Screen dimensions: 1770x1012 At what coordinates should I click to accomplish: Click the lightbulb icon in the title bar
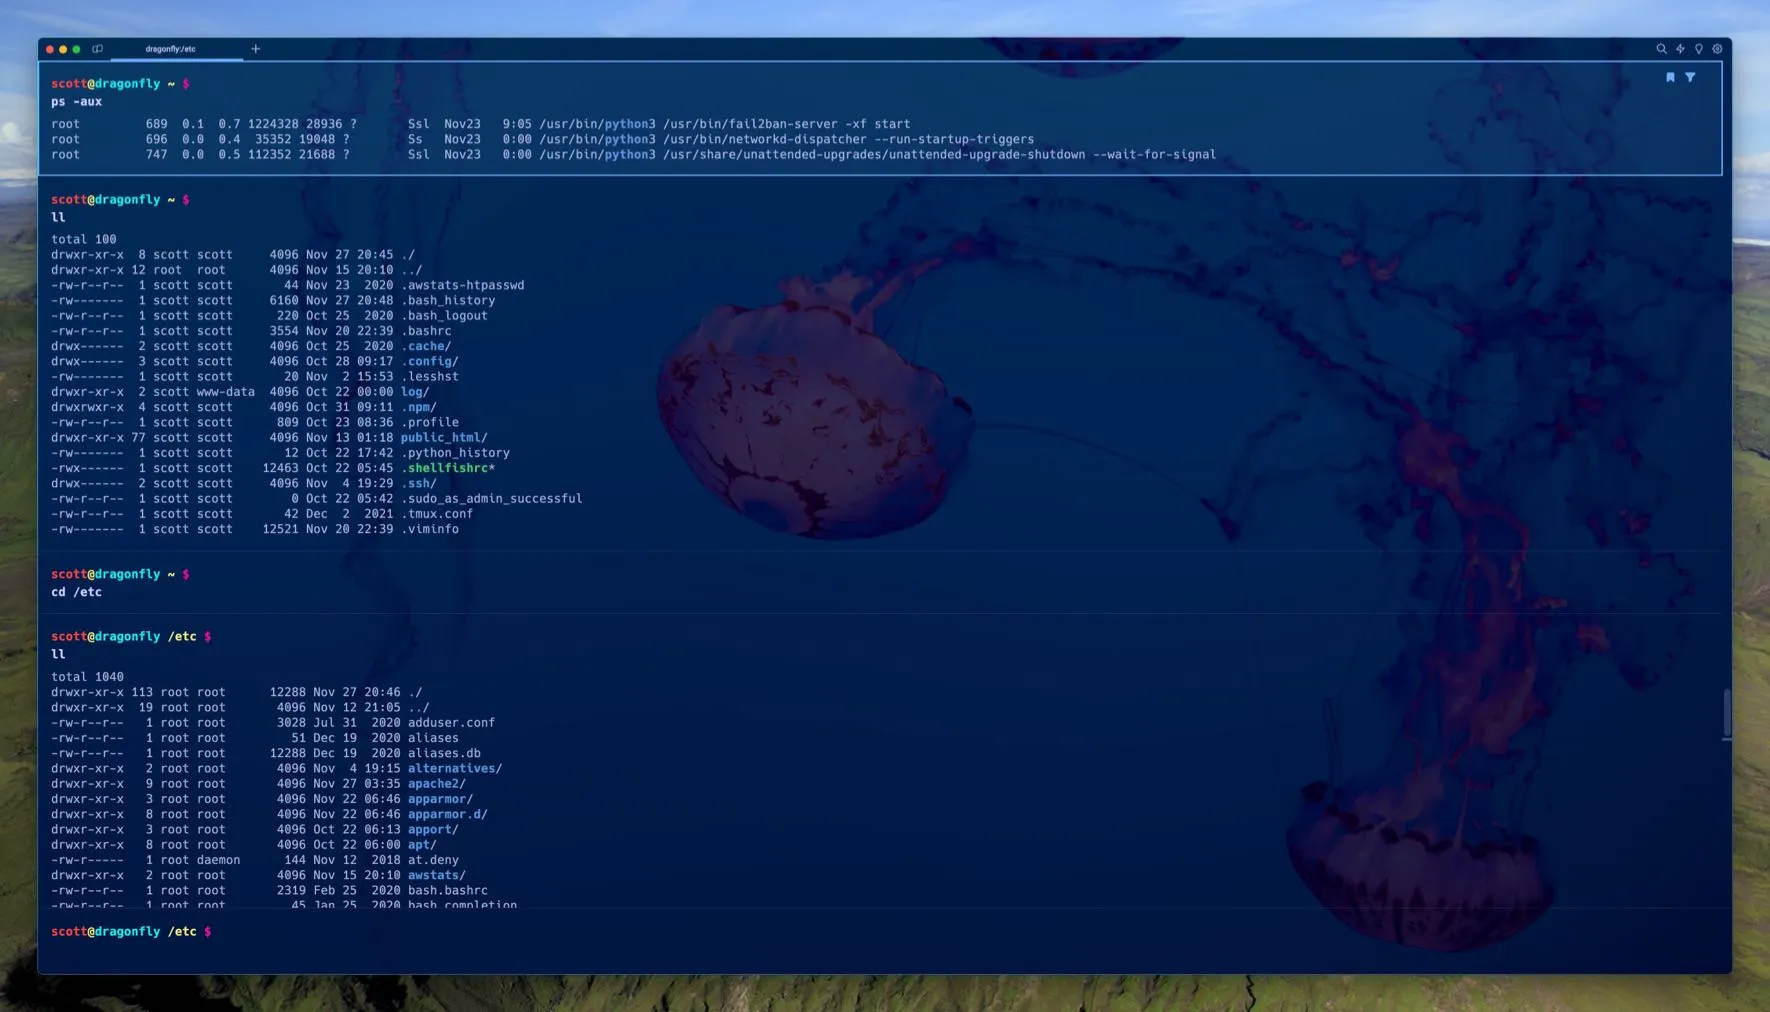point(1698,49)
